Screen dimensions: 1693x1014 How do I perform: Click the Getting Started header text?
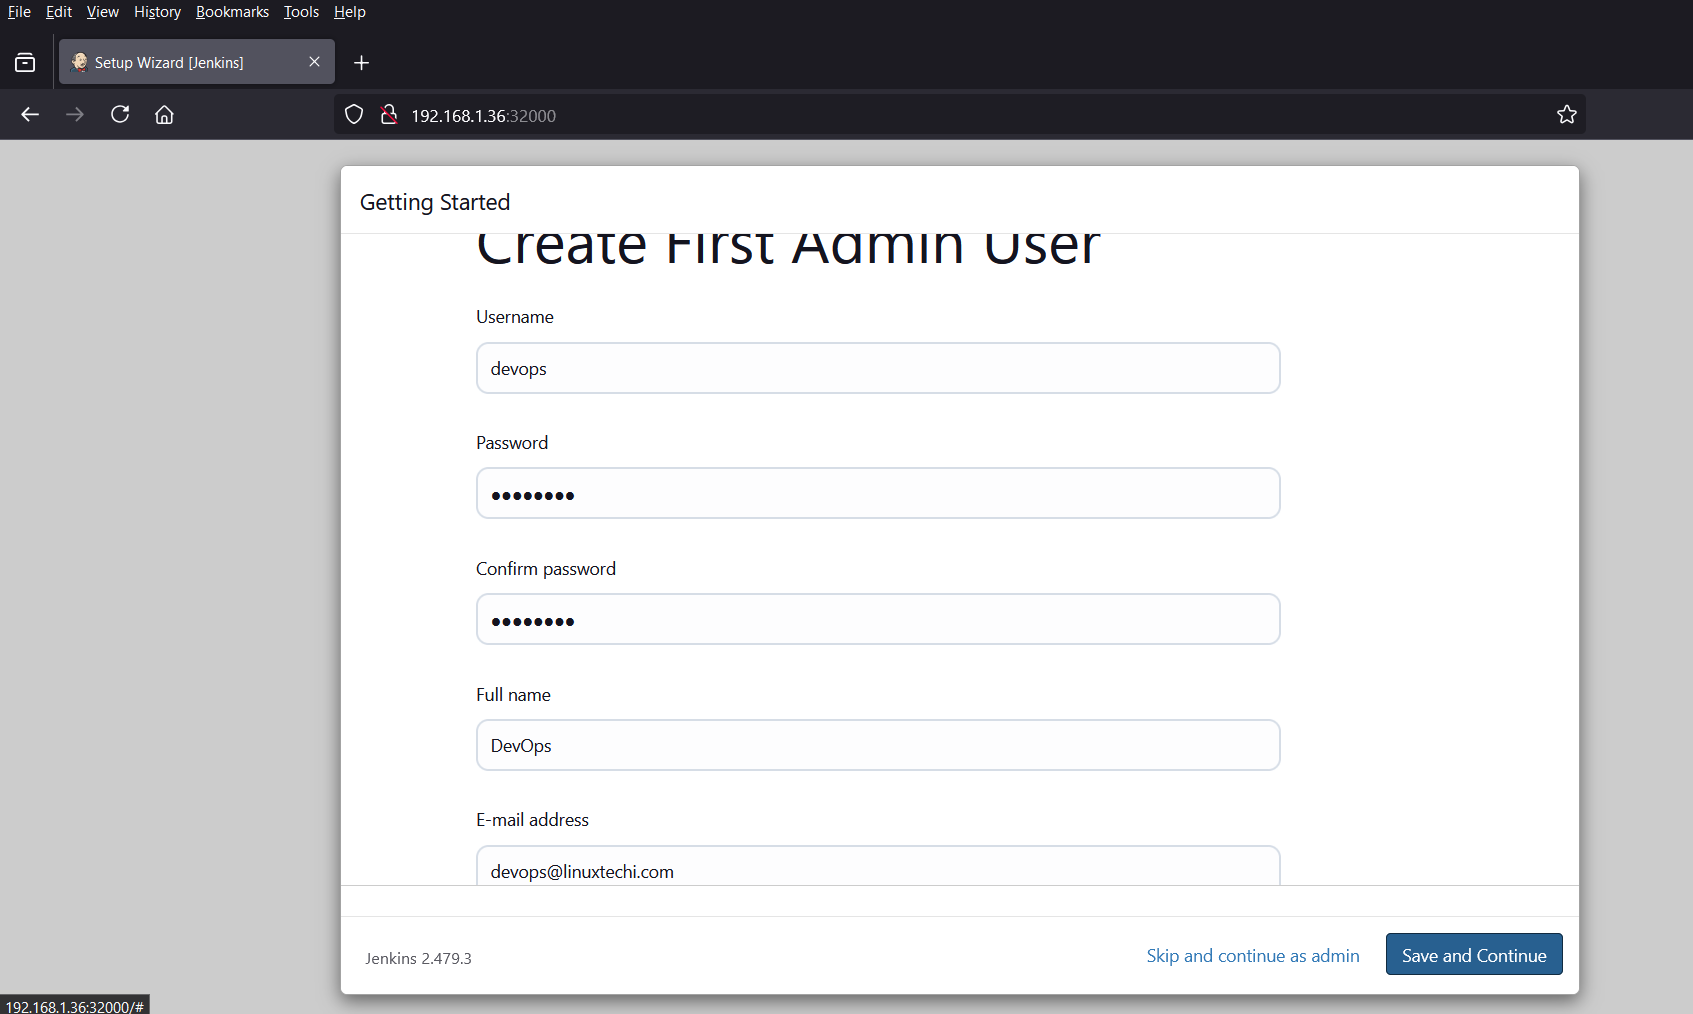435,202
